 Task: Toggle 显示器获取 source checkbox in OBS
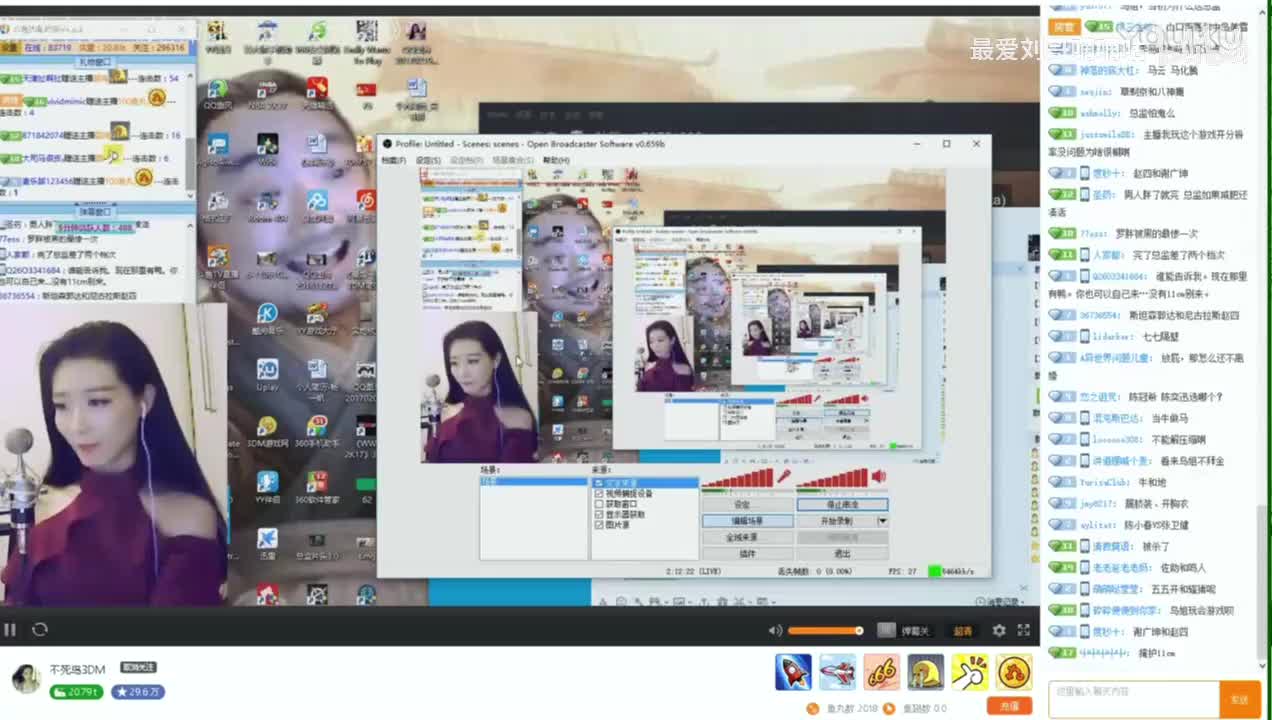click(599, 514)
